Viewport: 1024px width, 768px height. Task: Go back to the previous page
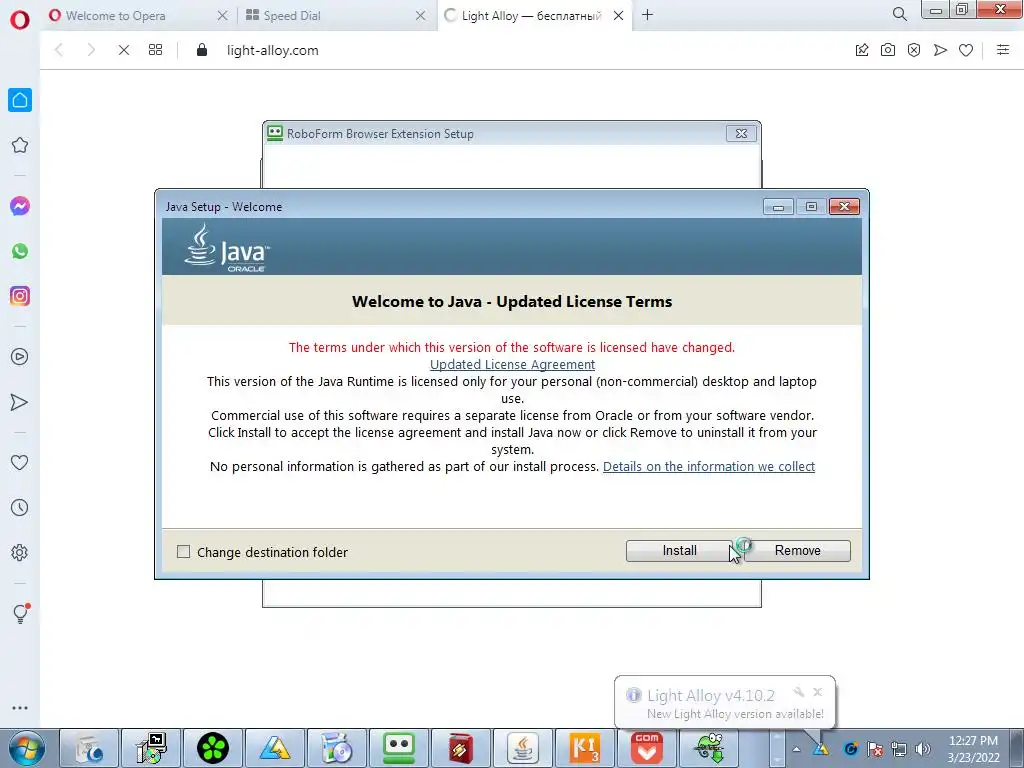coord(59,50)
